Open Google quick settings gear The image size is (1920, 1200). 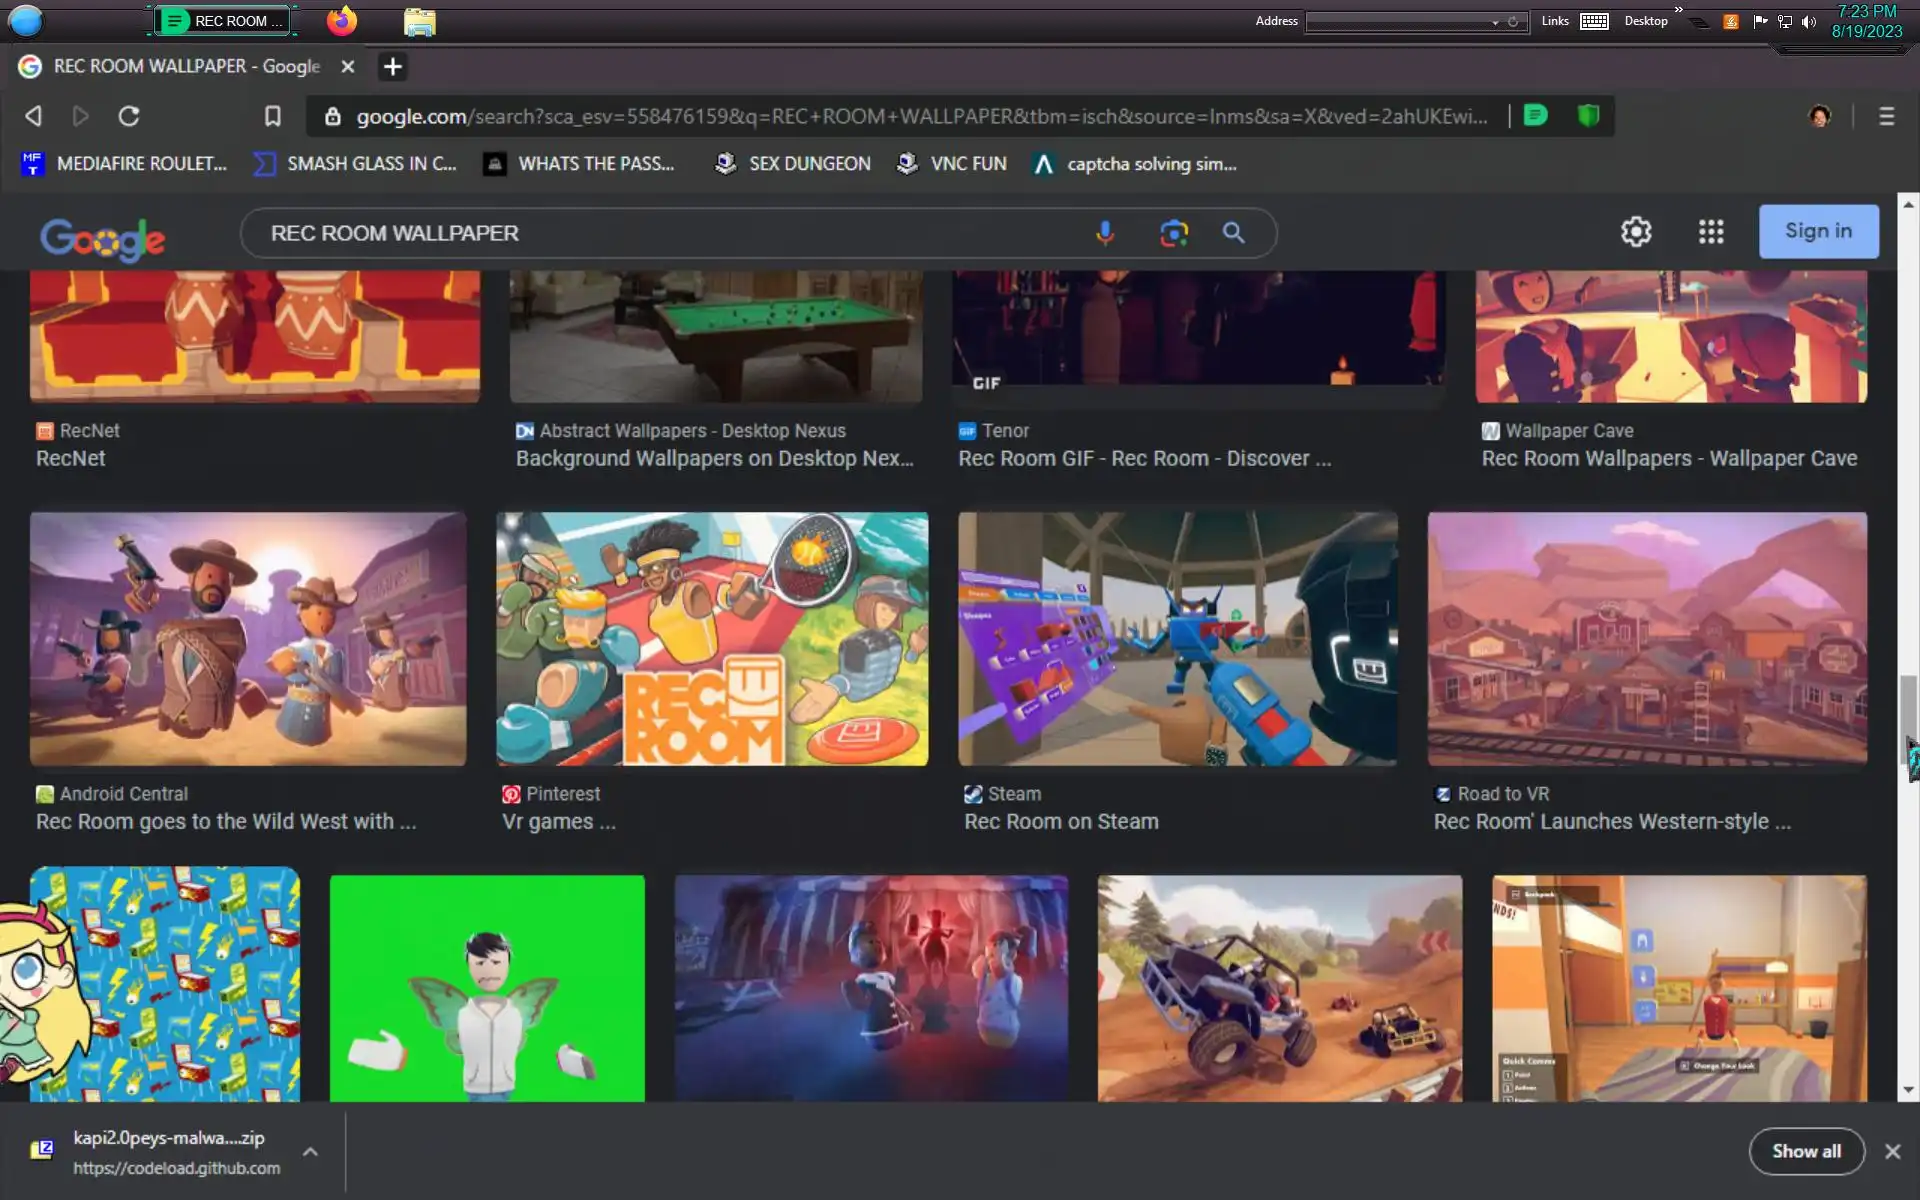1635,232
